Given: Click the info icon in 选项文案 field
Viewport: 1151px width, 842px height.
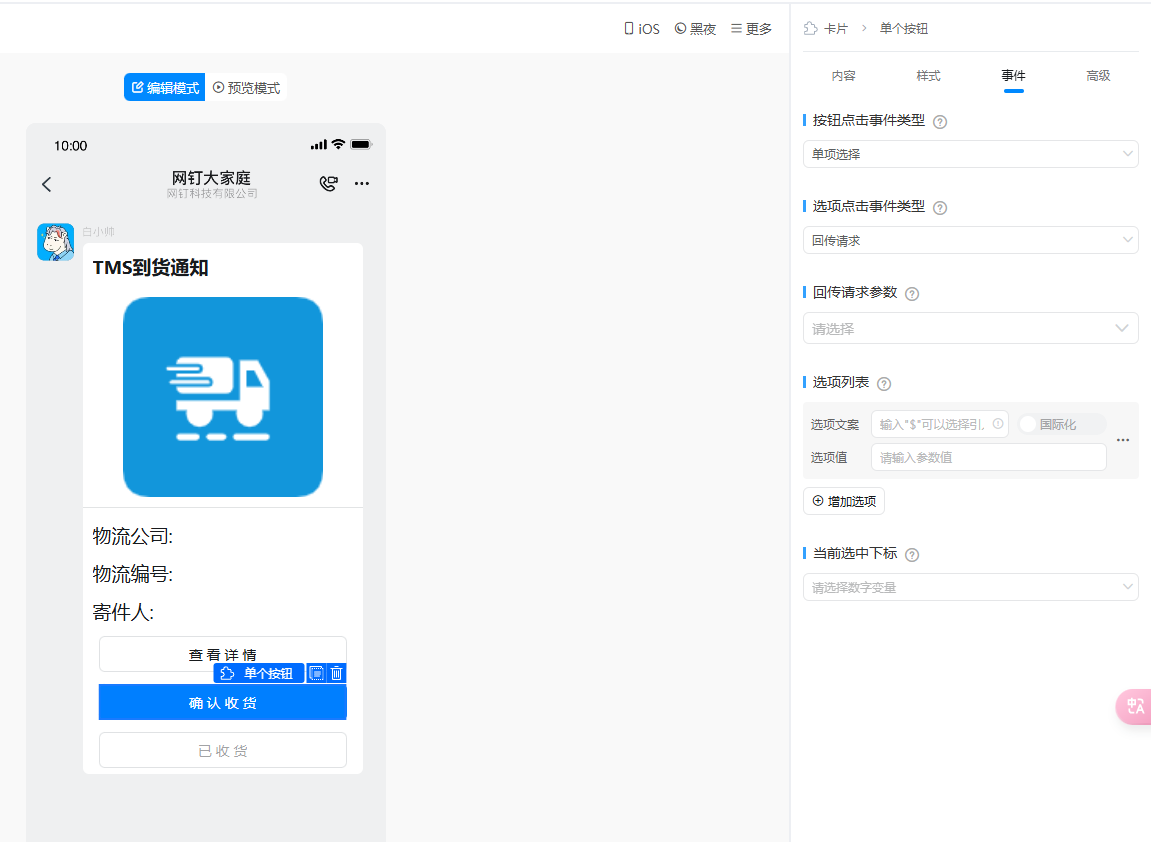Looking at the screenshot, I should click(x=998, y=424).
